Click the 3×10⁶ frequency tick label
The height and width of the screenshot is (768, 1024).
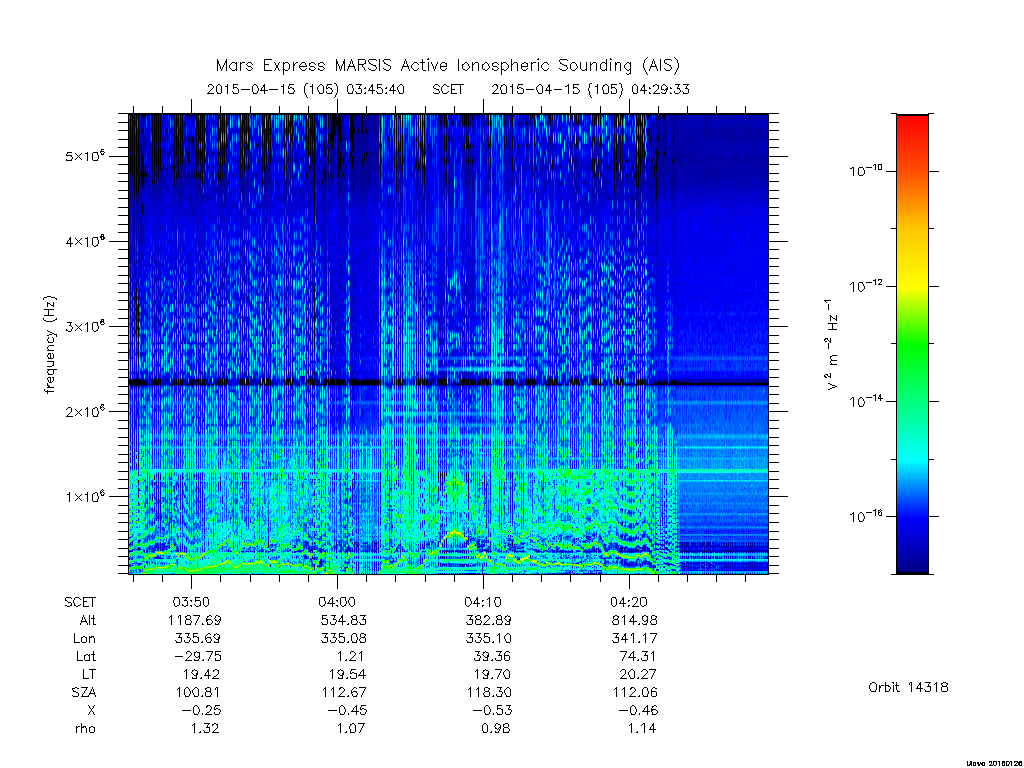[x=84, y=327]
